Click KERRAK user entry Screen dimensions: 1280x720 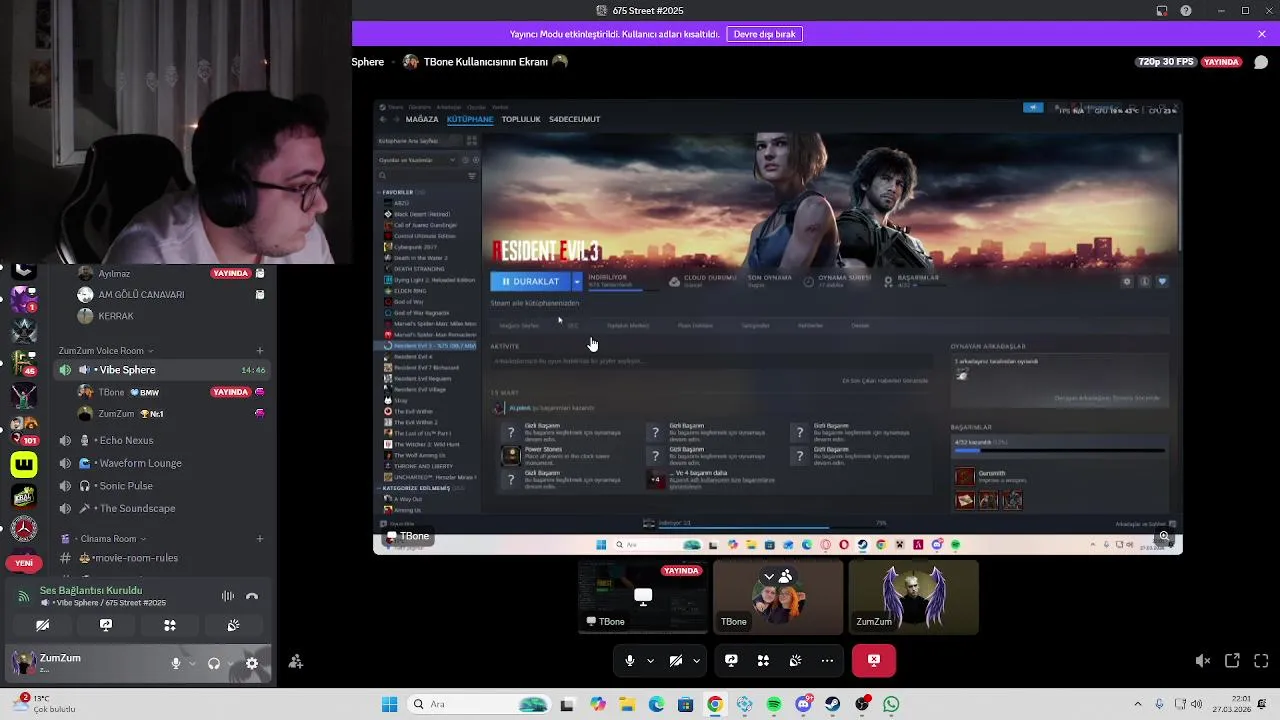click(170, 316)
